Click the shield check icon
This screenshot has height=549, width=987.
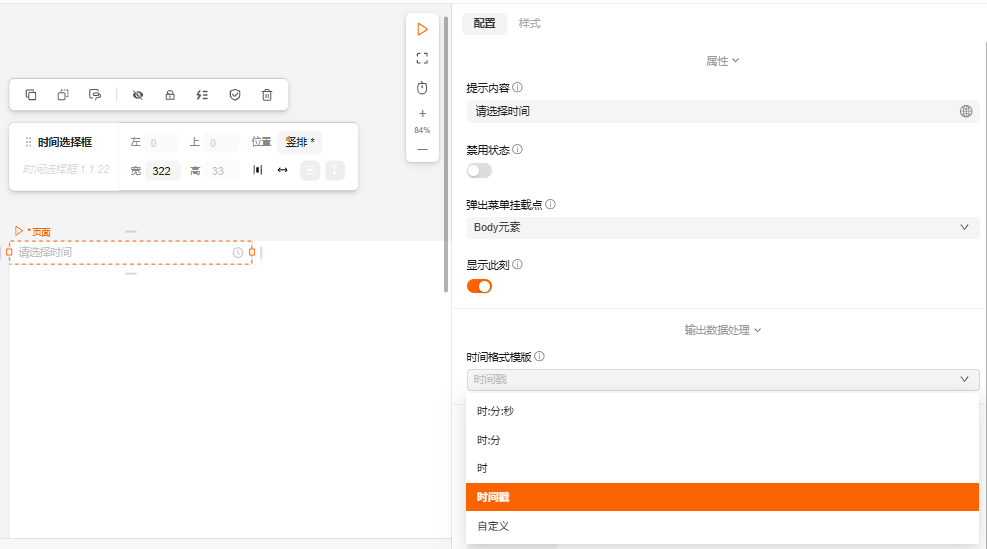235,95
